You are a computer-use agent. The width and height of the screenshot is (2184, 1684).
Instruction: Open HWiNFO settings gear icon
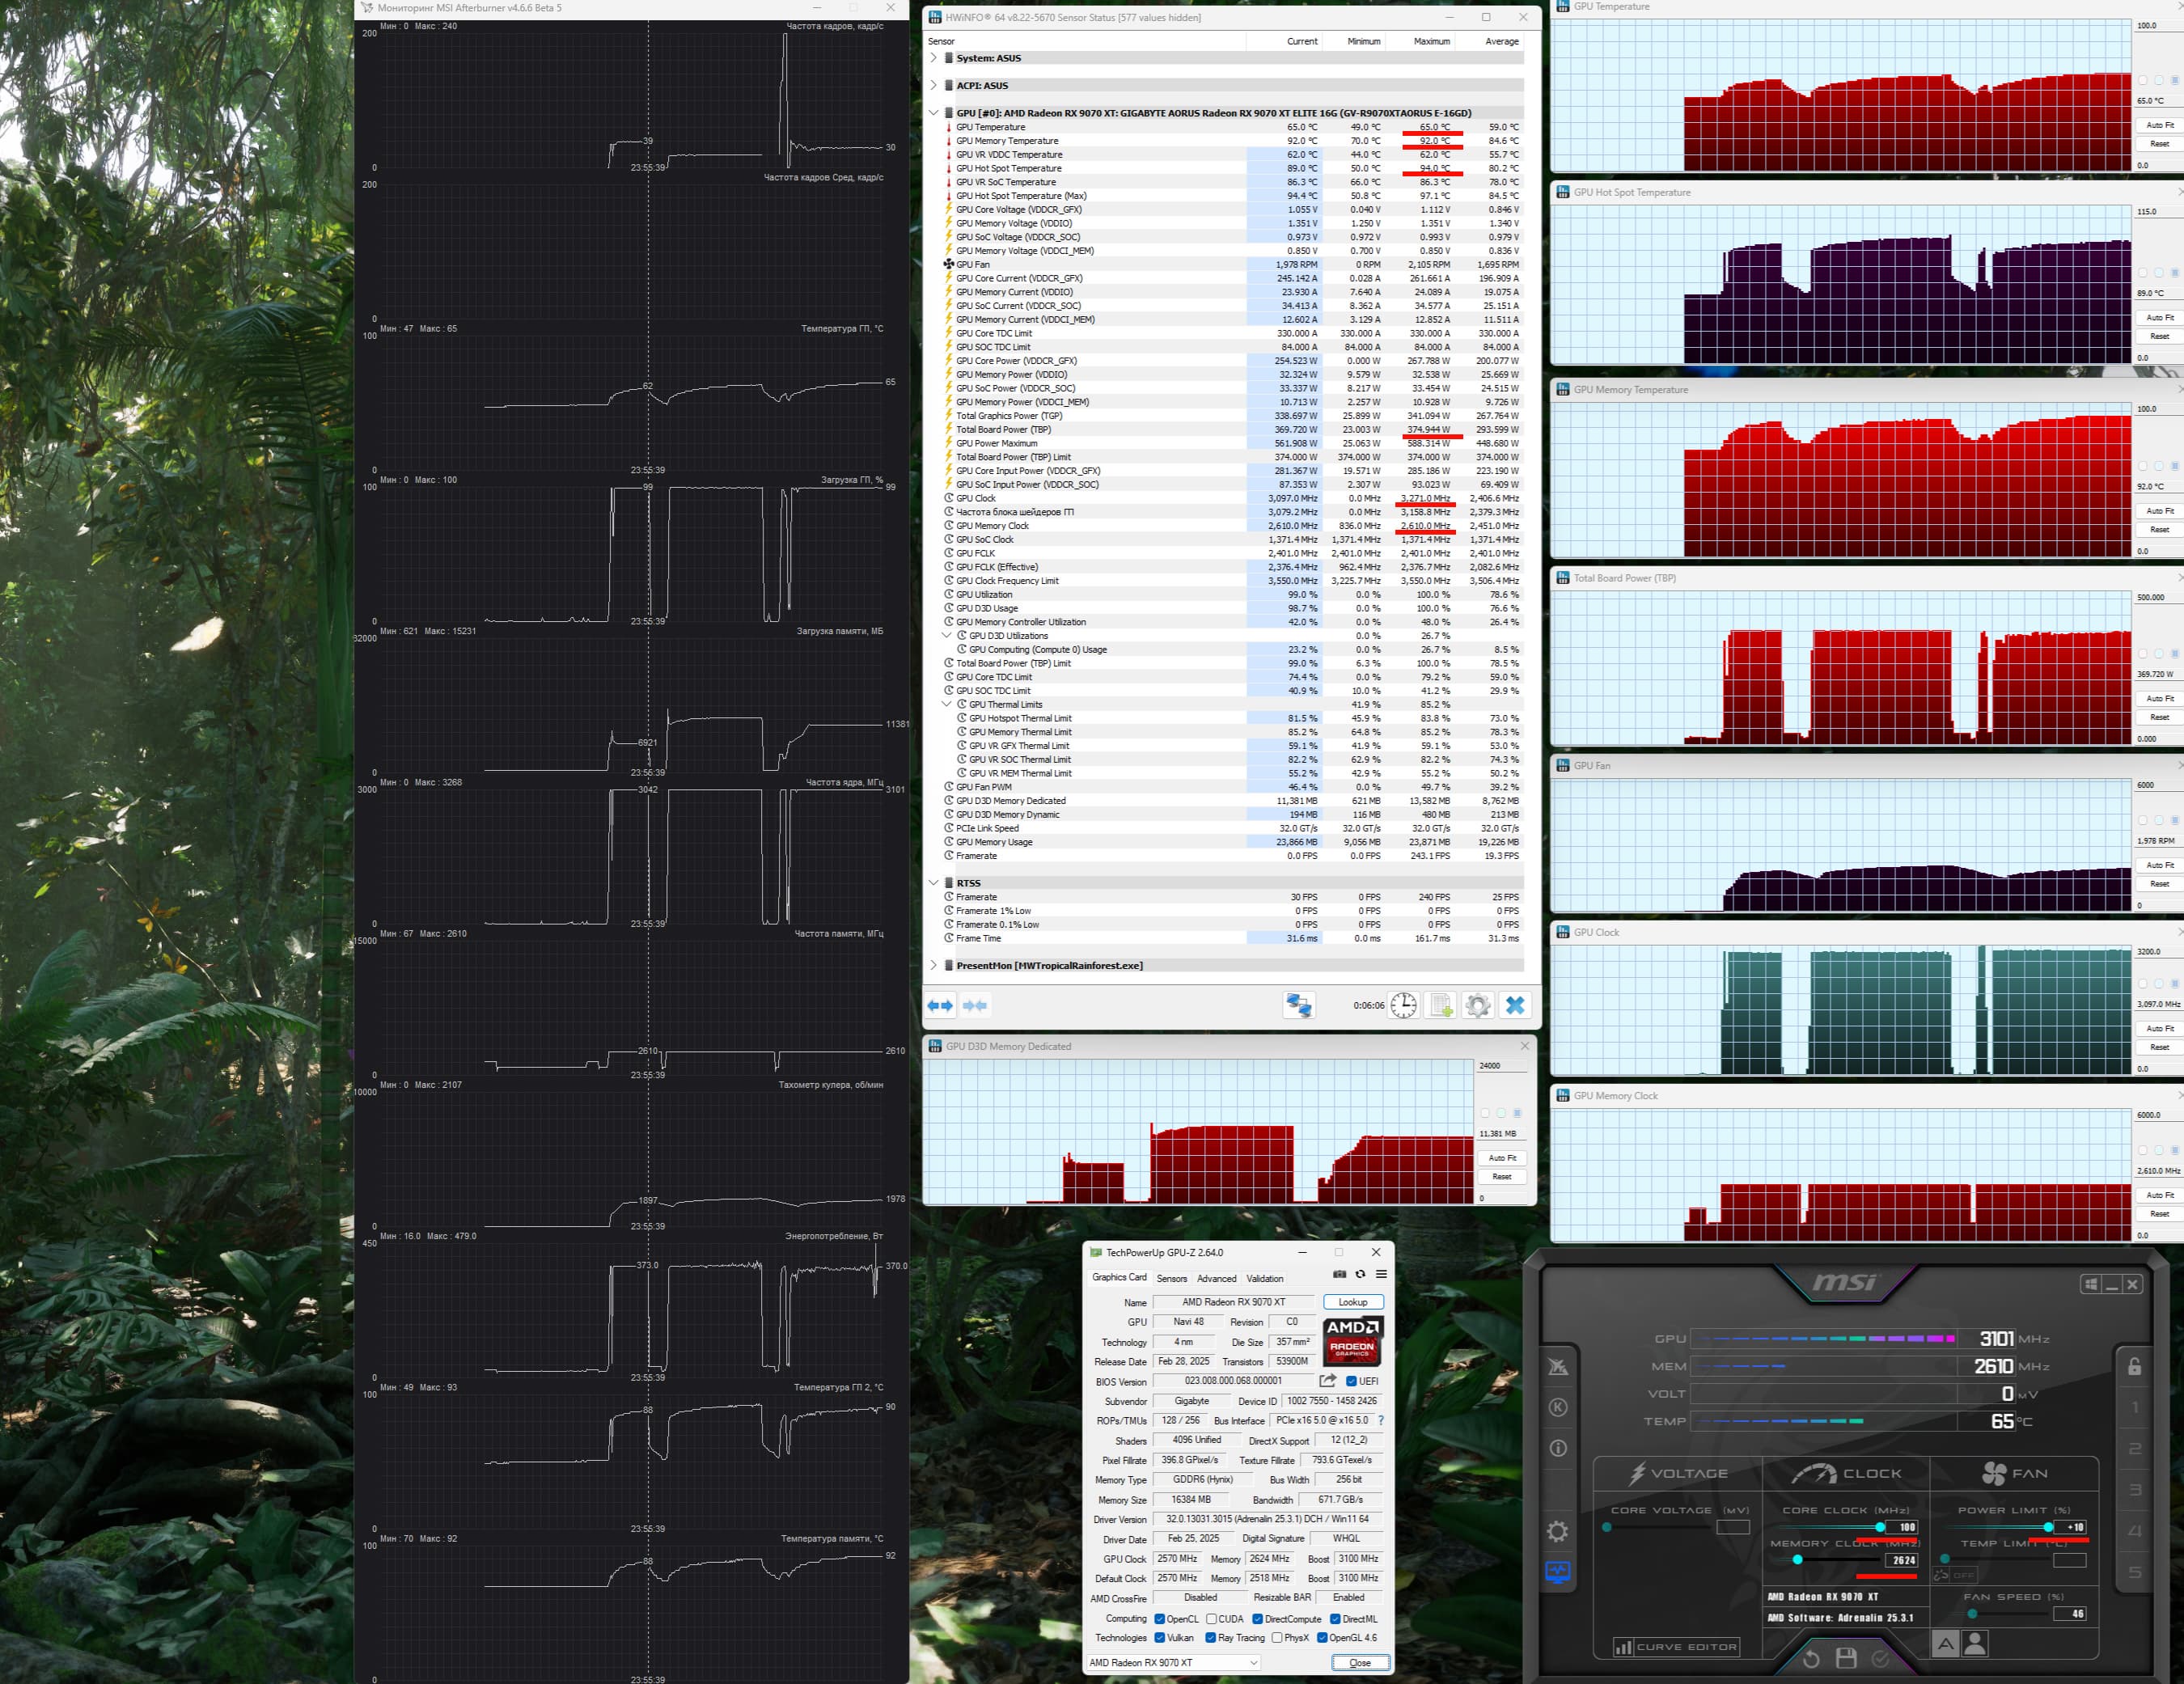coord(1477,1005)
